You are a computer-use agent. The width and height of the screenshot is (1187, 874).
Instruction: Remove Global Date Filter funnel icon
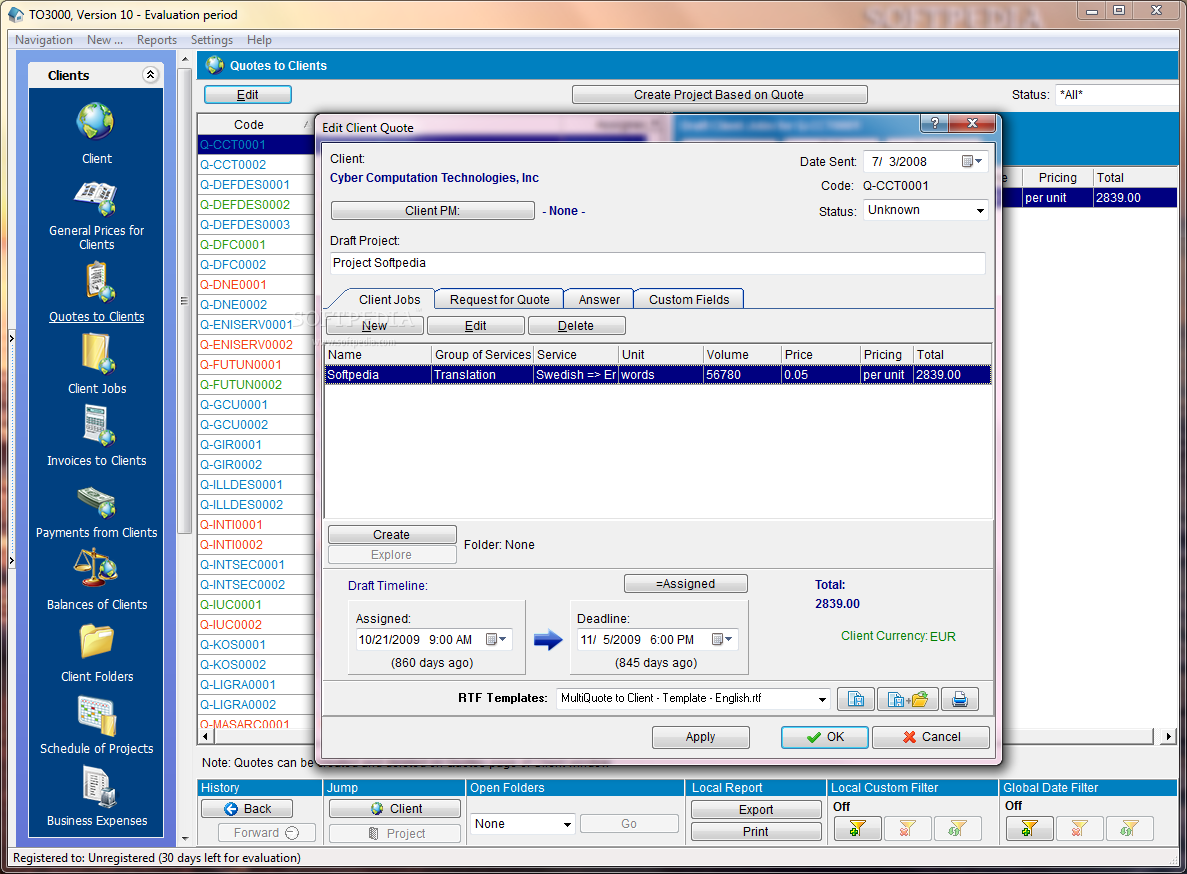tap(1079, 829)
